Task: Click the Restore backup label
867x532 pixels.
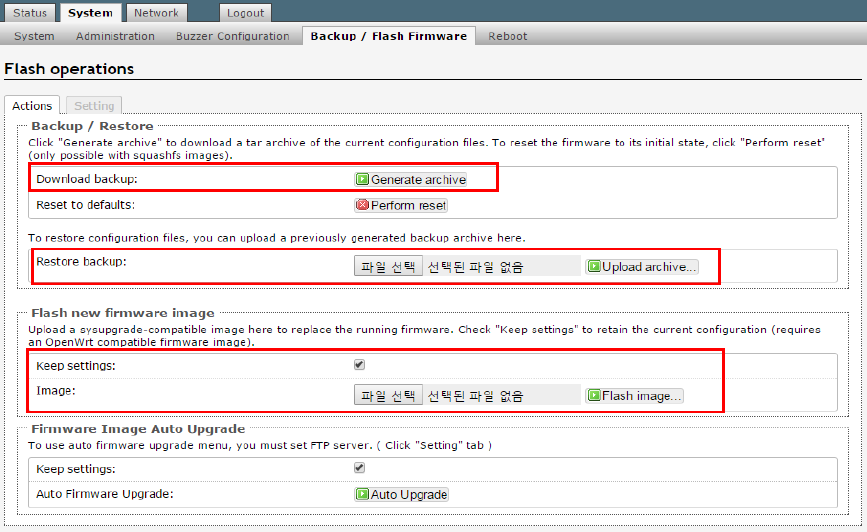Action: point(81,262)
